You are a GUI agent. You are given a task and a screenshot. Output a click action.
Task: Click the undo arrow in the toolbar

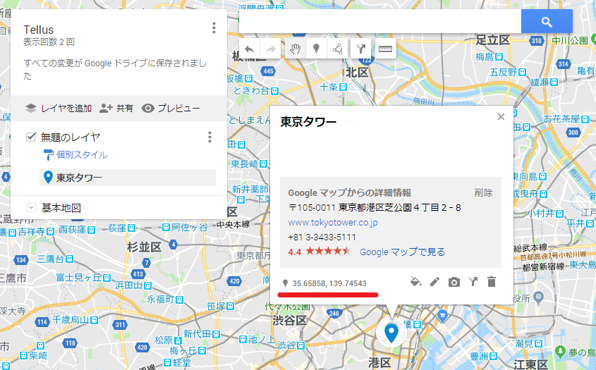249,49
